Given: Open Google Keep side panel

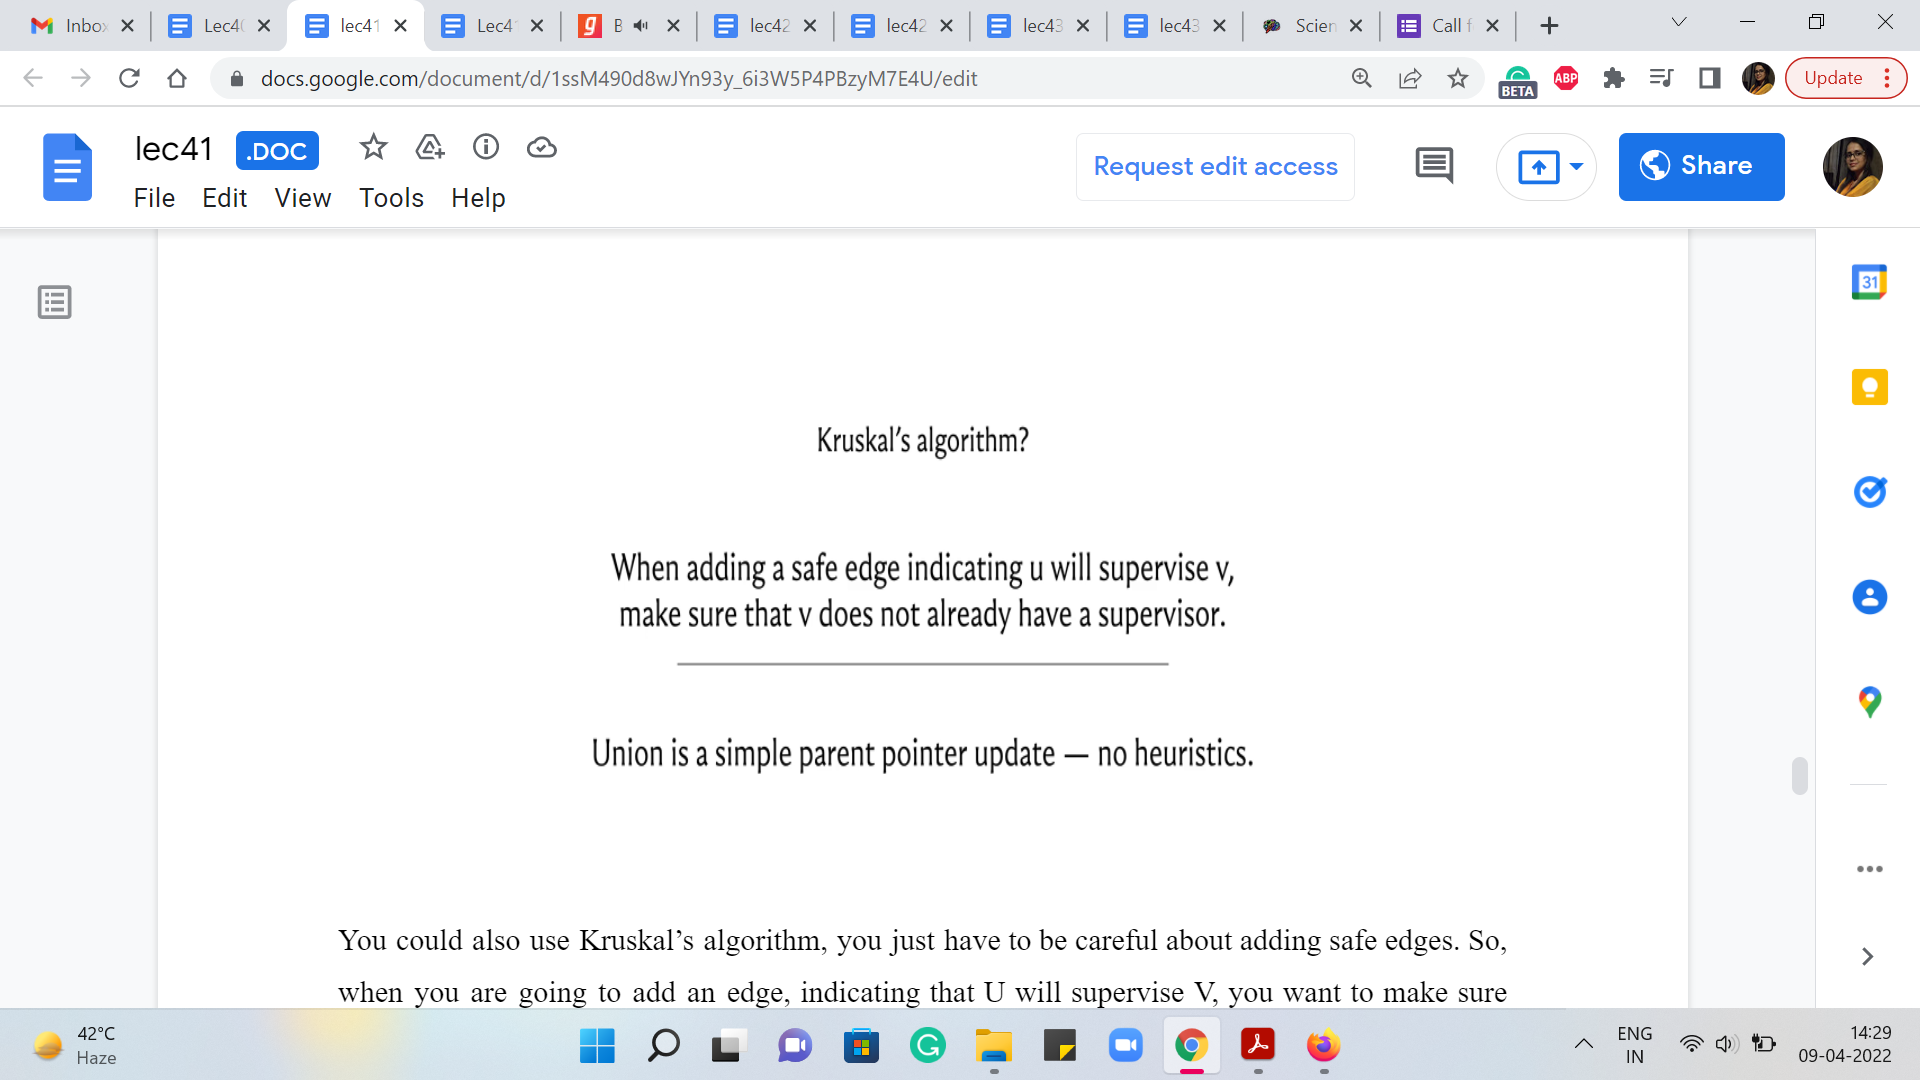Looking at the screenshot, I should point(1869,387).
